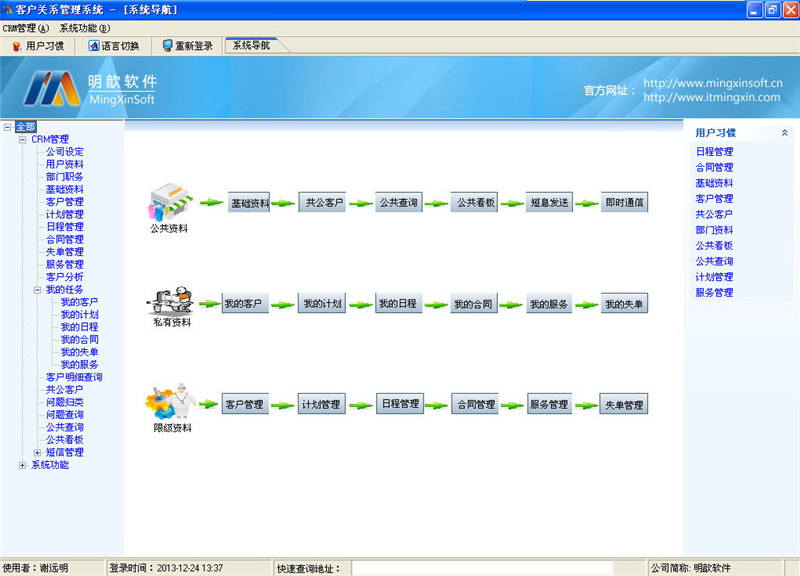Expand the 系统功能 tree node
The width and height of the screenshot is (800, 576).
(x=22, y=465)
